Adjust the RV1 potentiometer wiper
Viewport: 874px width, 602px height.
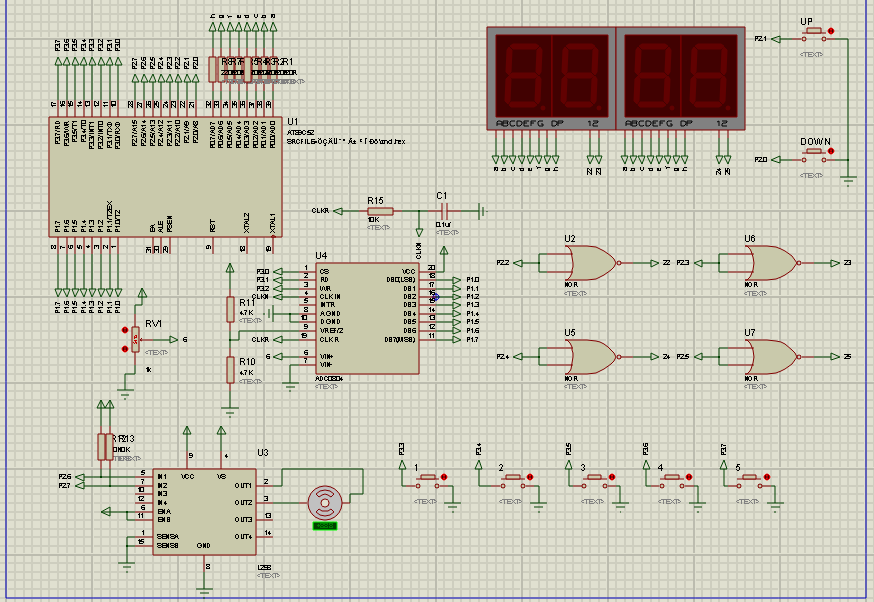pos(136,340)
